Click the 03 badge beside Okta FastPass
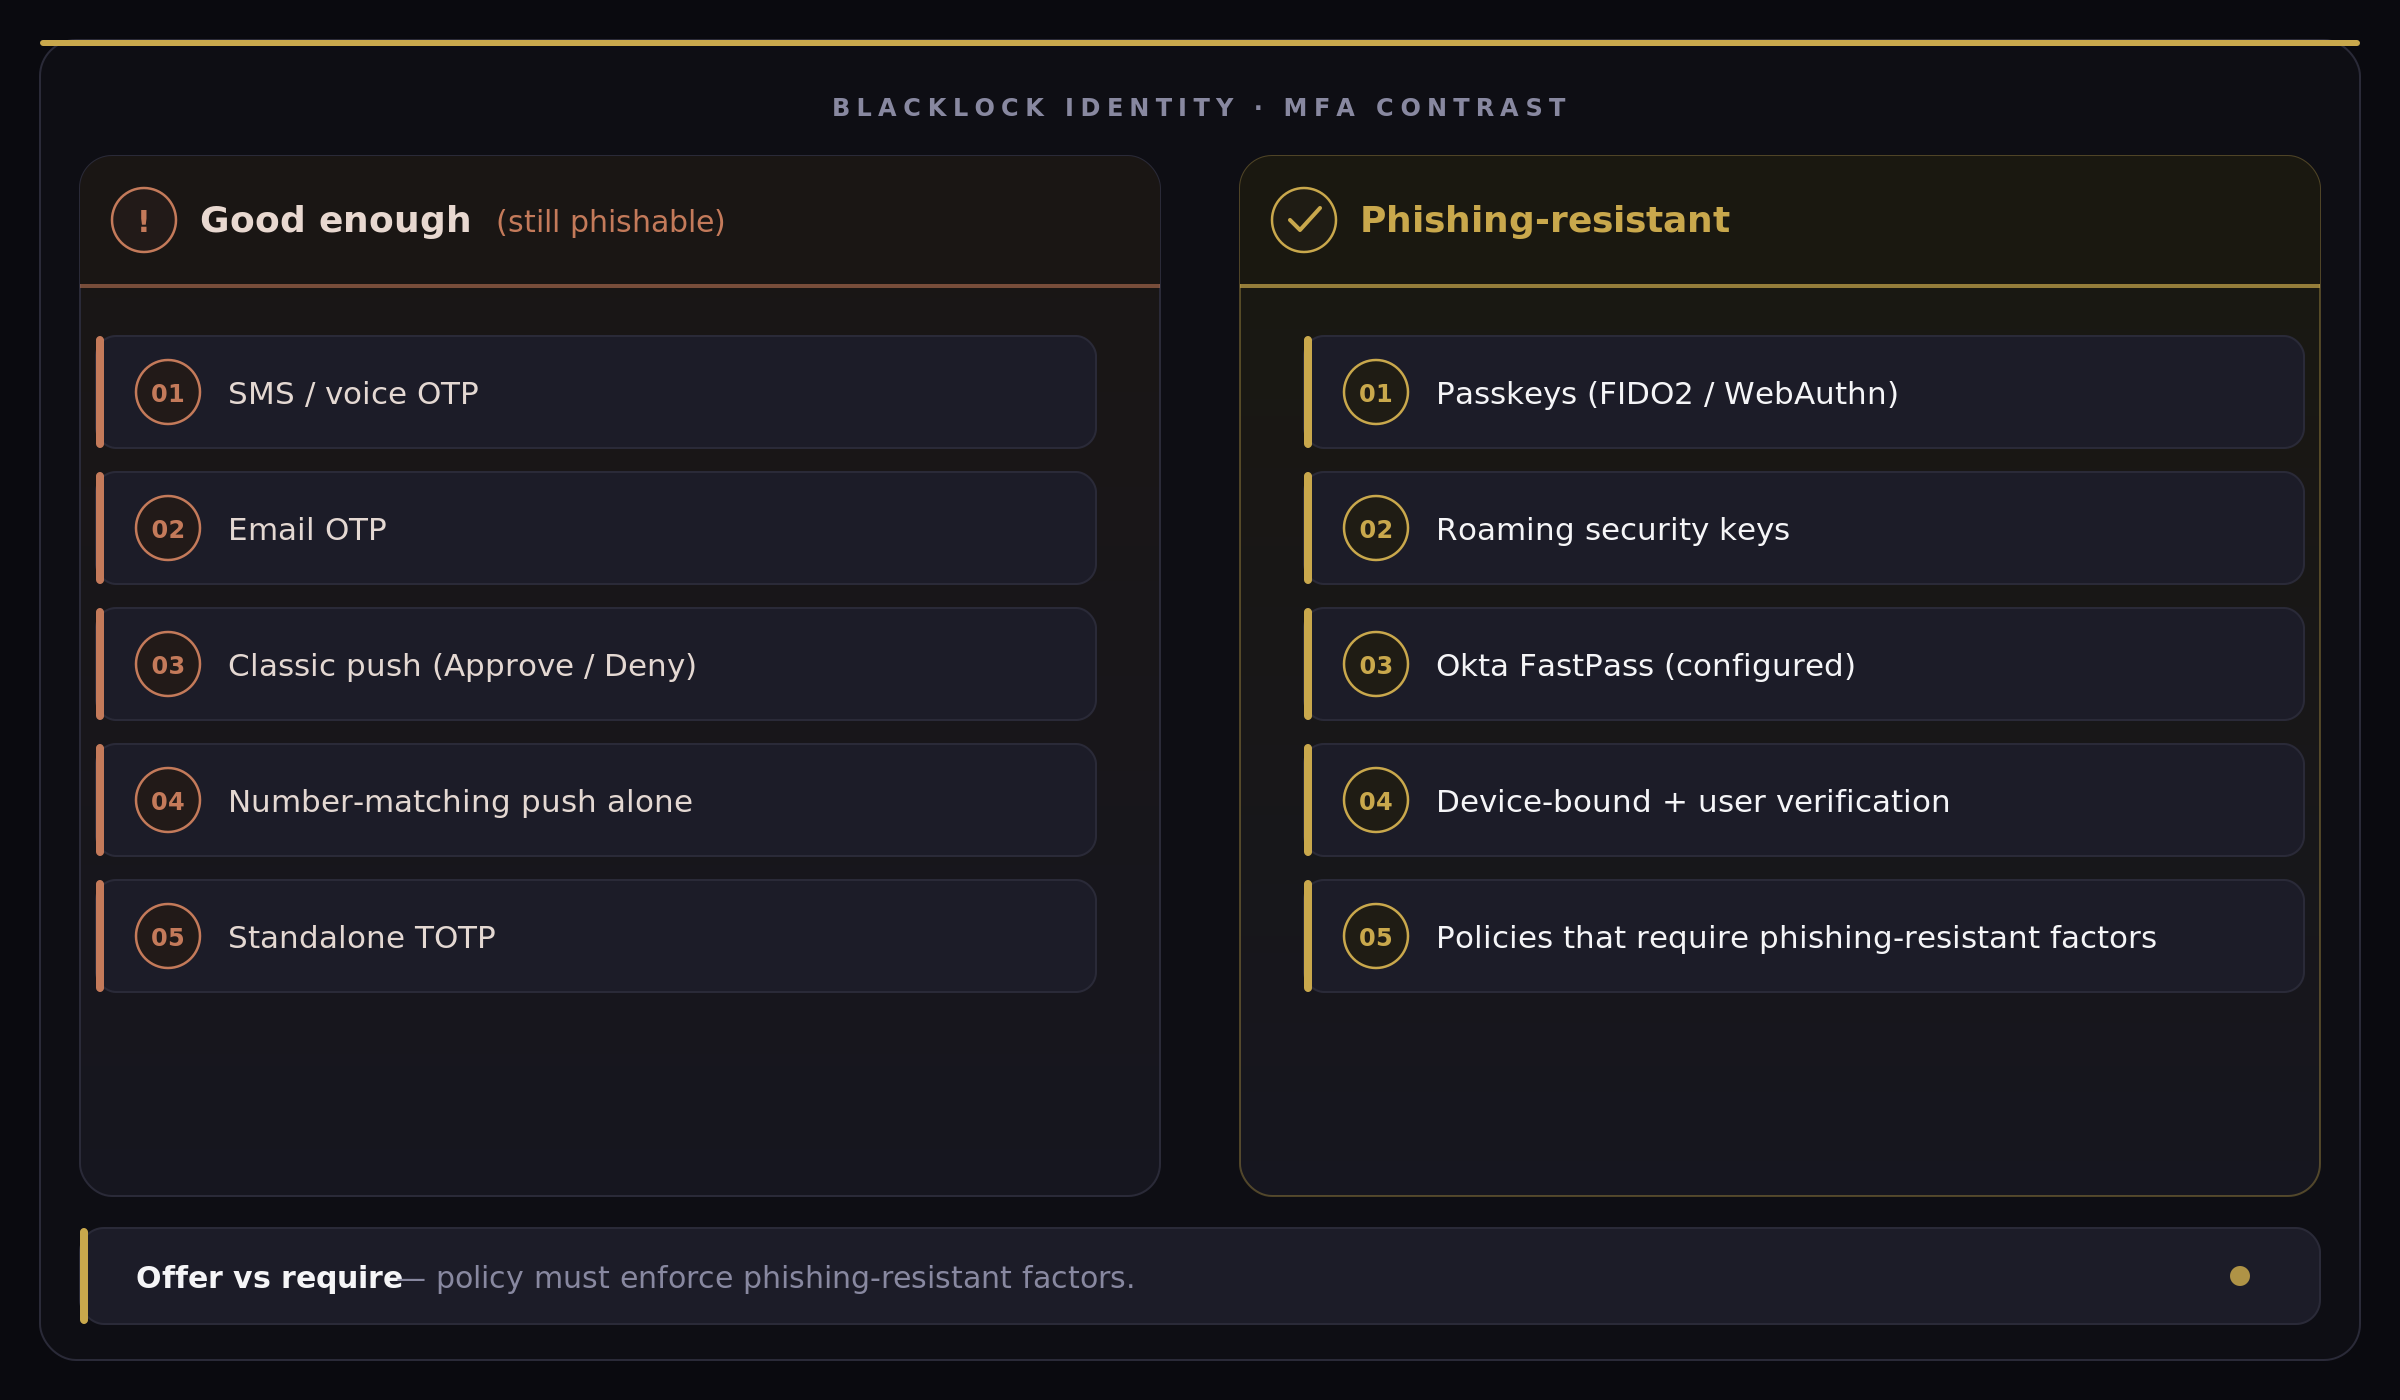Image resolution: width=2400 pixels, height=1400 pixels. (1376, 664)
